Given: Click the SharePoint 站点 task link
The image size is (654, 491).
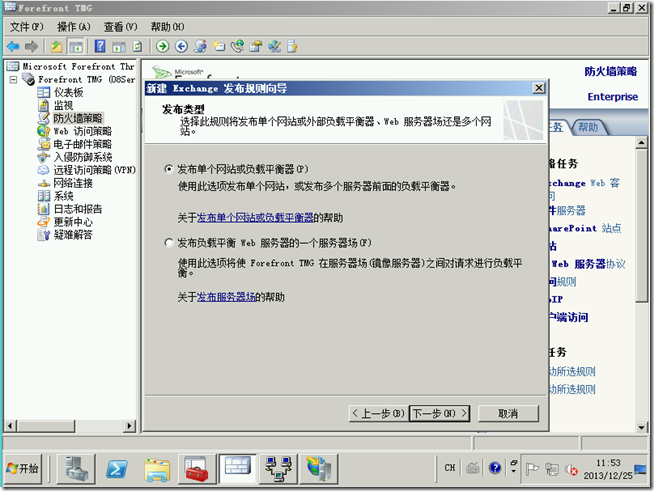Looking at the screenshot, I should [585, 228].
